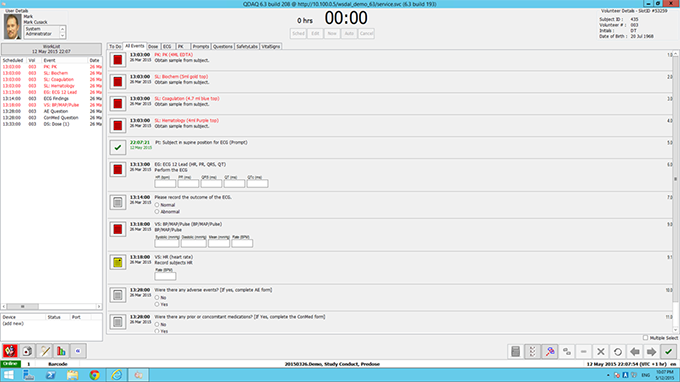The height and width of the screenshot is (382, 680).
Task: Click form icon for ECG outcome question
Action: click(x=118, y=202)
